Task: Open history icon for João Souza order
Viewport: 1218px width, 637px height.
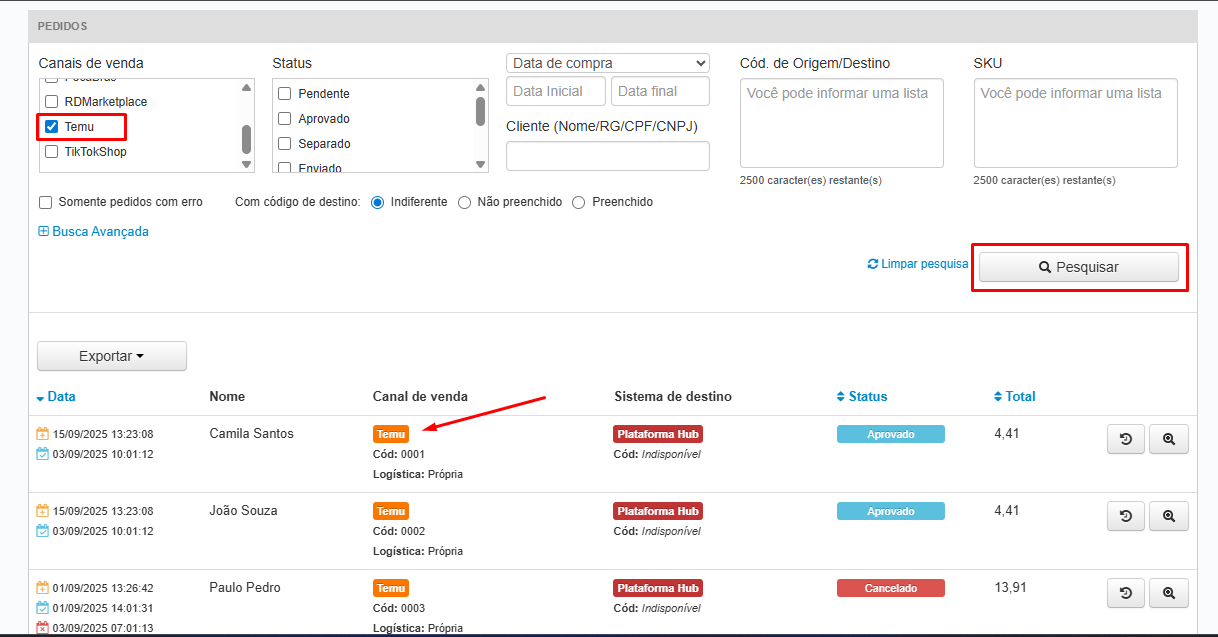Action: point(1125,516)
